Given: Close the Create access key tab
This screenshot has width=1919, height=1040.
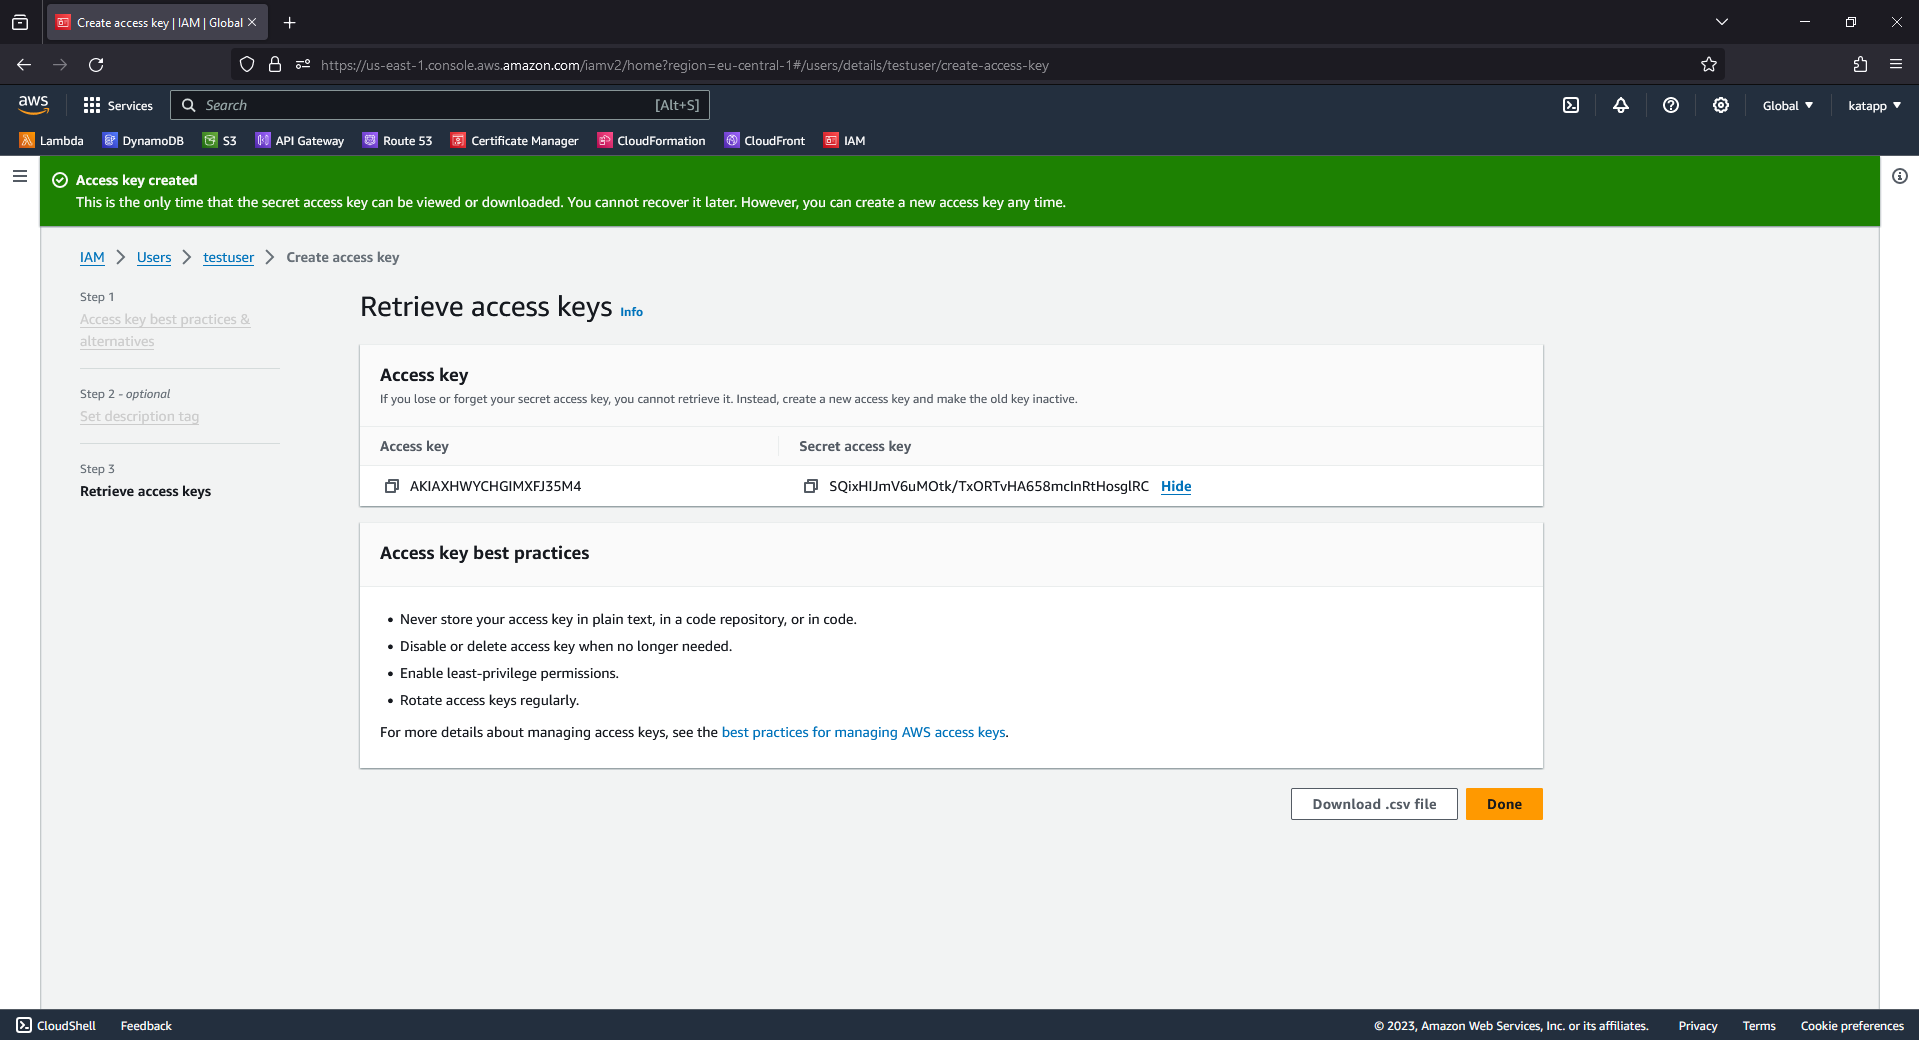Looking at the screenshot, I should [x=252, y=22].
